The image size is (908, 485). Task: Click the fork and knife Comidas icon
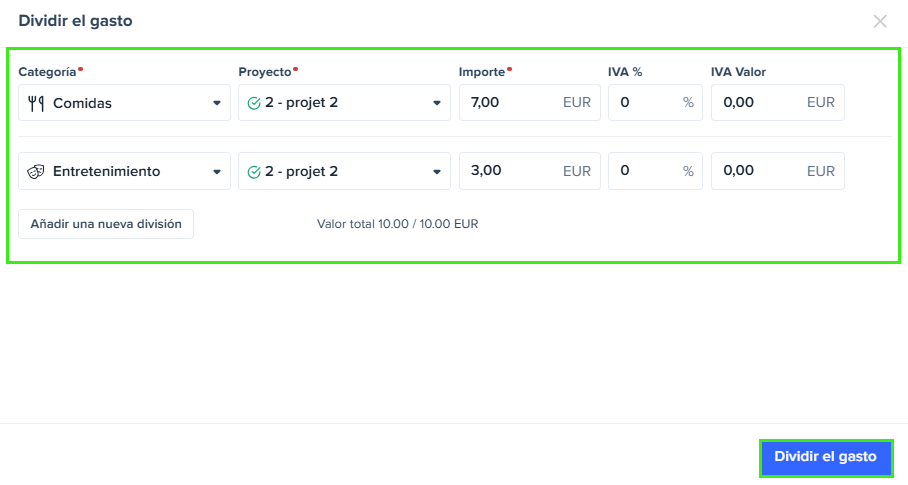pos(36,103)
